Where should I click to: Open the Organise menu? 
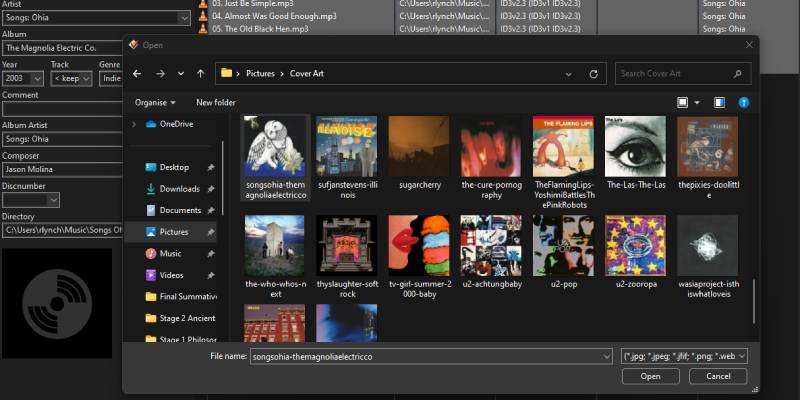click(155, 103)
